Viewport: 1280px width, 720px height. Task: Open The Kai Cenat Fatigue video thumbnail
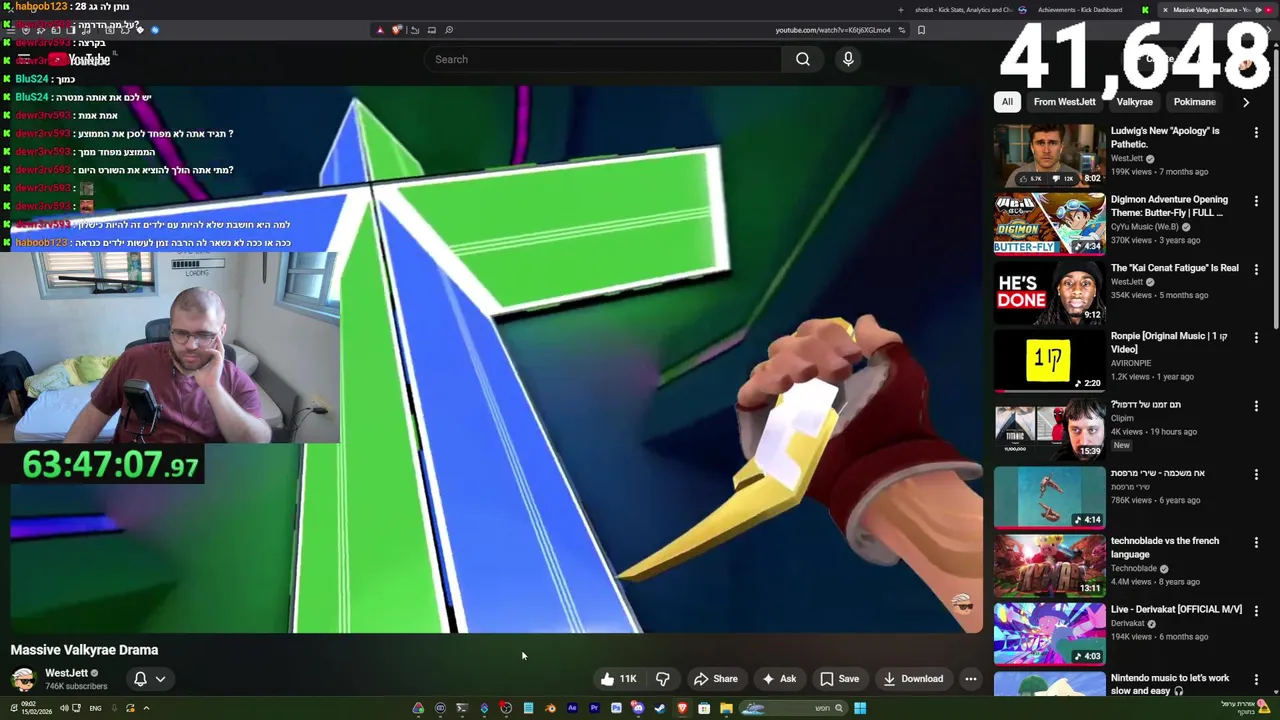click(x=1049, y=292)
